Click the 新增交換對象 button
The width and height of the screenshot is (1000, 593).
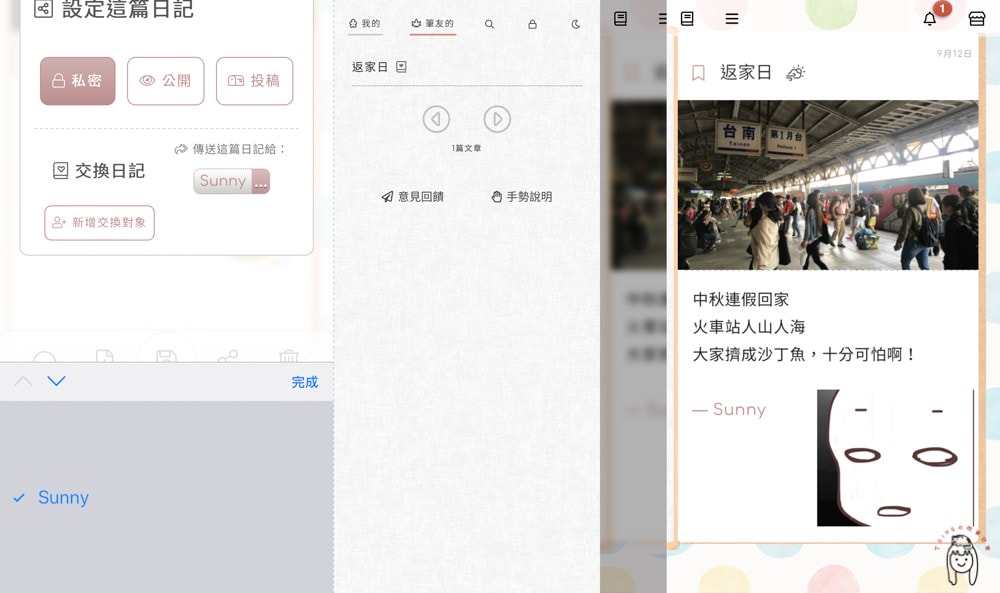pyautogui.click(x=99, y=223)
